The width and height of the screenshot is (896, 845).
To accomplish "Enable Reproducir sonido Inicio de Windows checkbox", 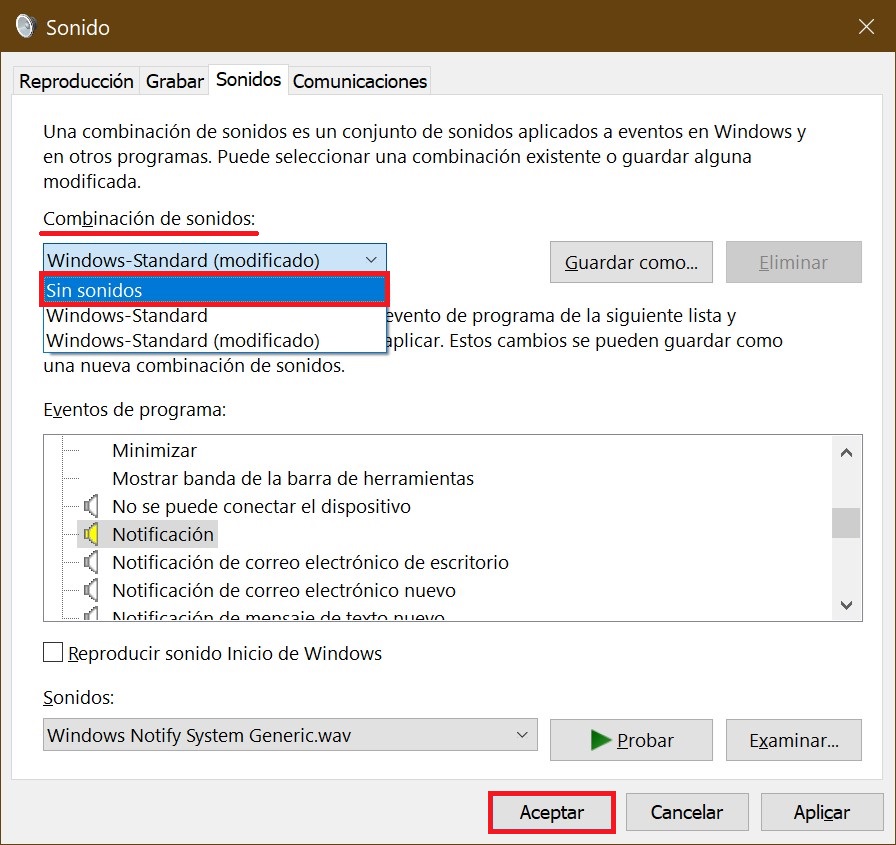I will click(53, 654).
